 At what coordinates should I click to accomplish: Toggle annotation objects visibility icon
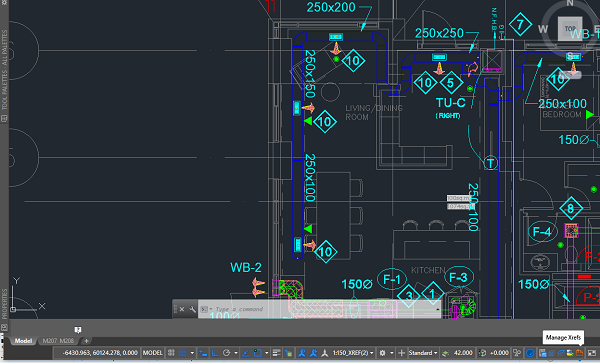pyautogui.click(x=302, y=353)
